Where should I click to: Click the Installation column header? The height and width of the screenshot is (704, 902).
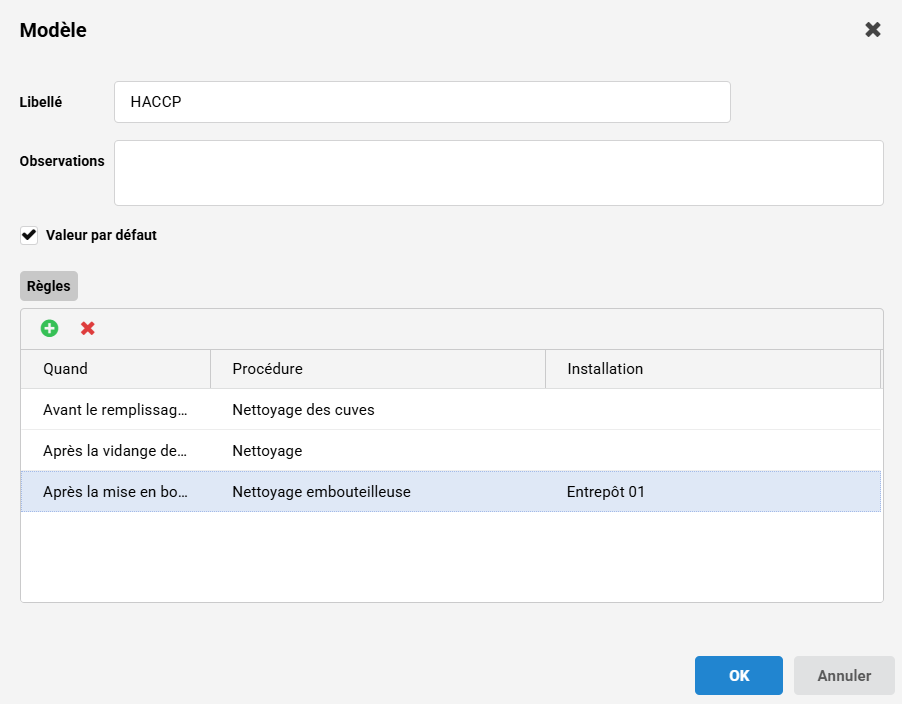[712, 369]
